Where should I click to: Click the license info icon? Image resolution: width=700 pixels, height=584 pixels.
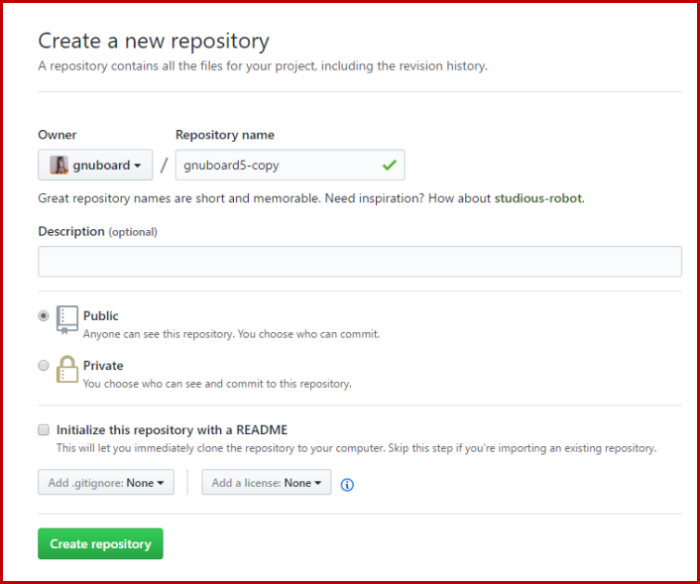point(347,484)
